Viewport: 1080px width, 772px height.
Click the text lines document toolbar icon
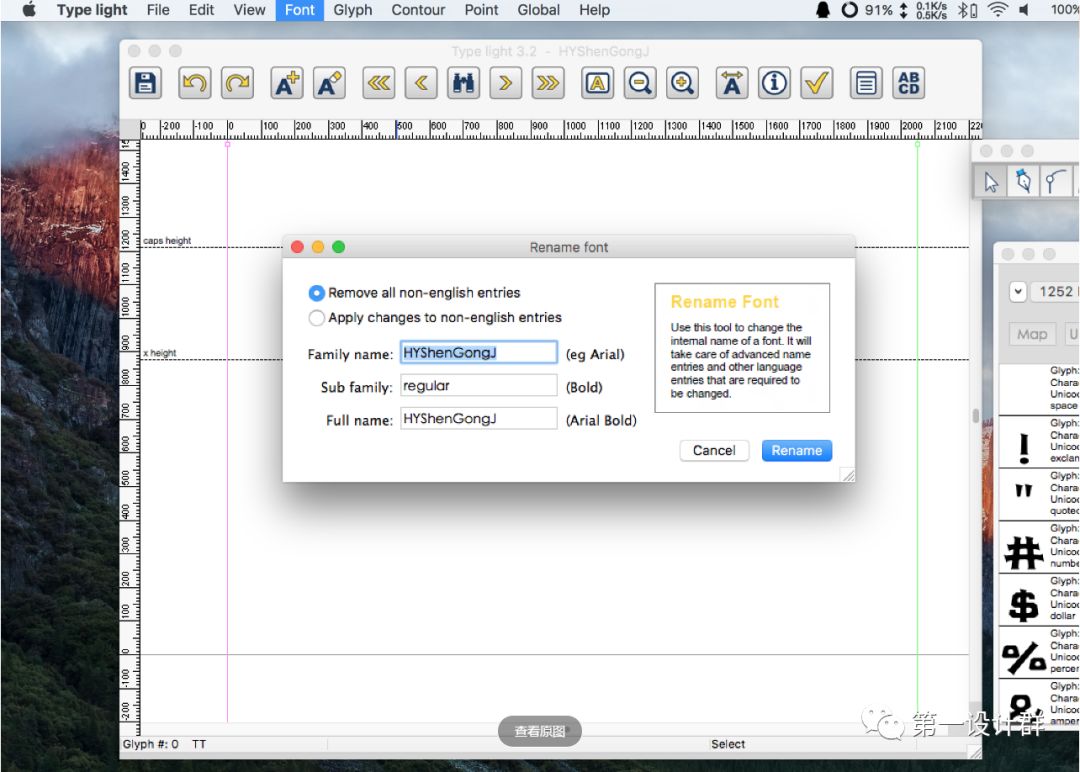point(866,83)
